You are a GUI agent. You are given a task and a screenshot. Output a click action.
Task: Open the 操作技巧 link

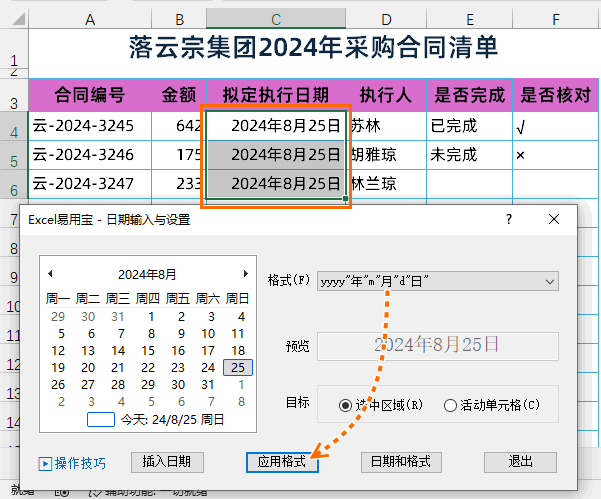tap(80, 463)
